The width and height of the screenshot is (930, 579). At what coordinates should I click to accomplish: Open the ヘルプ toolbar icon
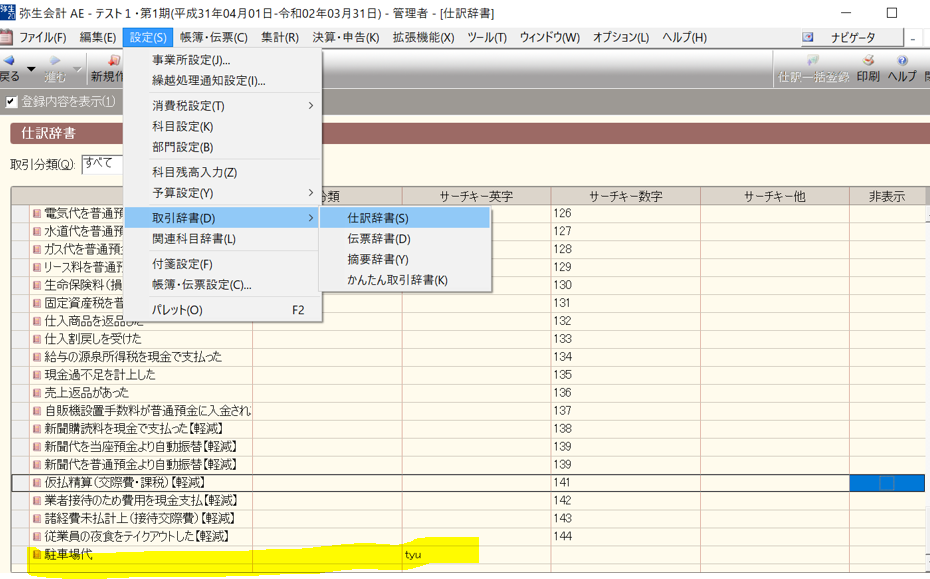coord(902,67)
